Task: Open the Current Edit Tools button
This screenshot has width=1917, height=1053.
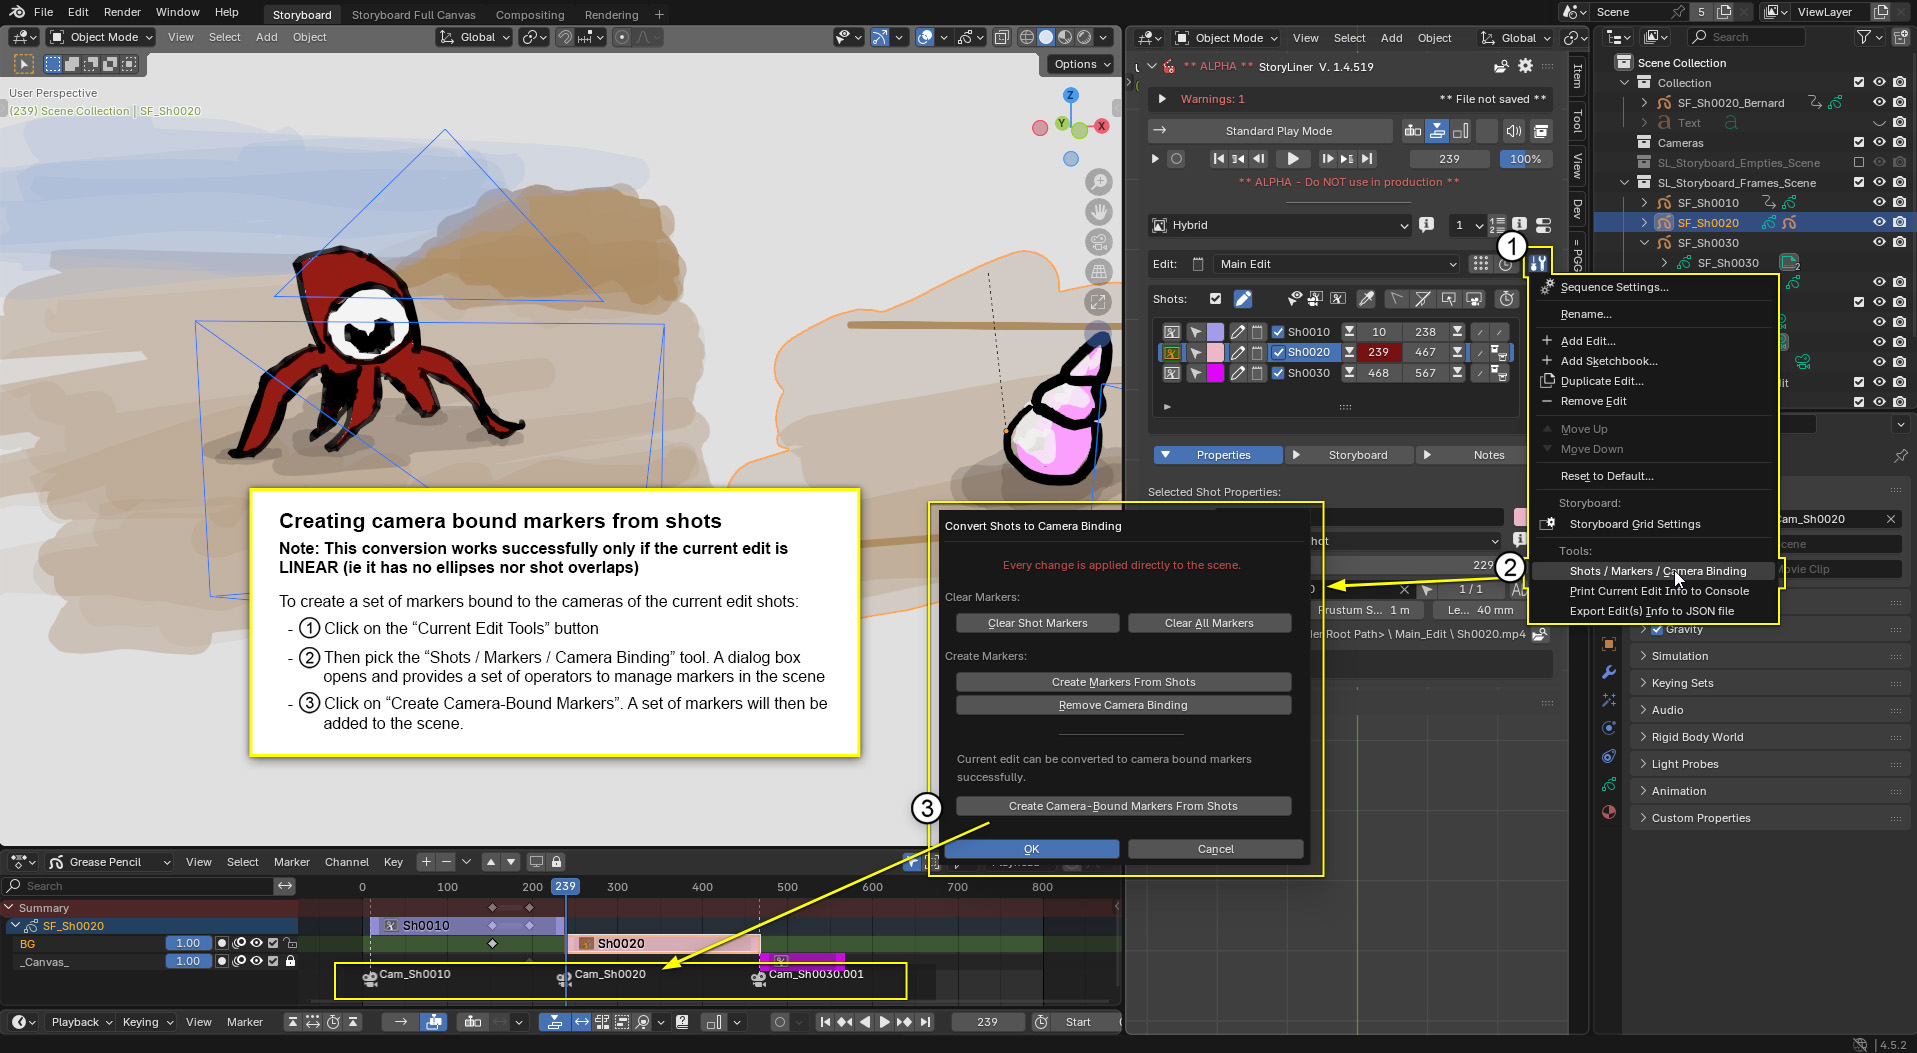Action: [x=1537, y=264]
